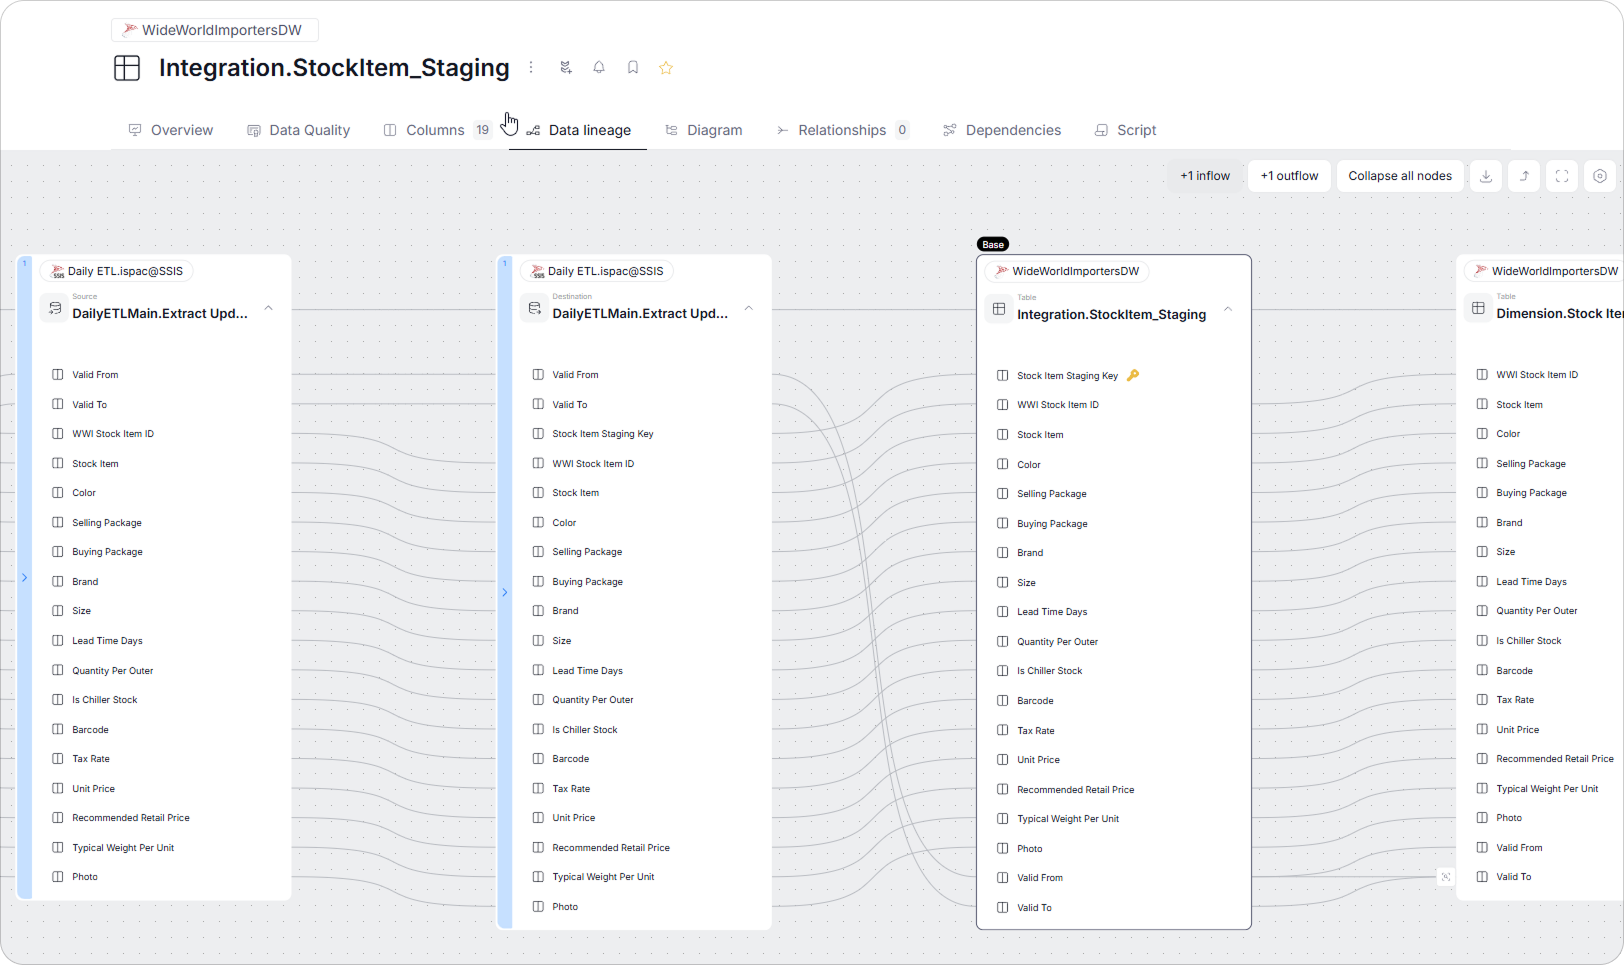The height and width of the screenshot is (965, 1624).
Task: Bookmark the asset using the bookmark icon
Action: pyautogui.click(x=632, y=67)
